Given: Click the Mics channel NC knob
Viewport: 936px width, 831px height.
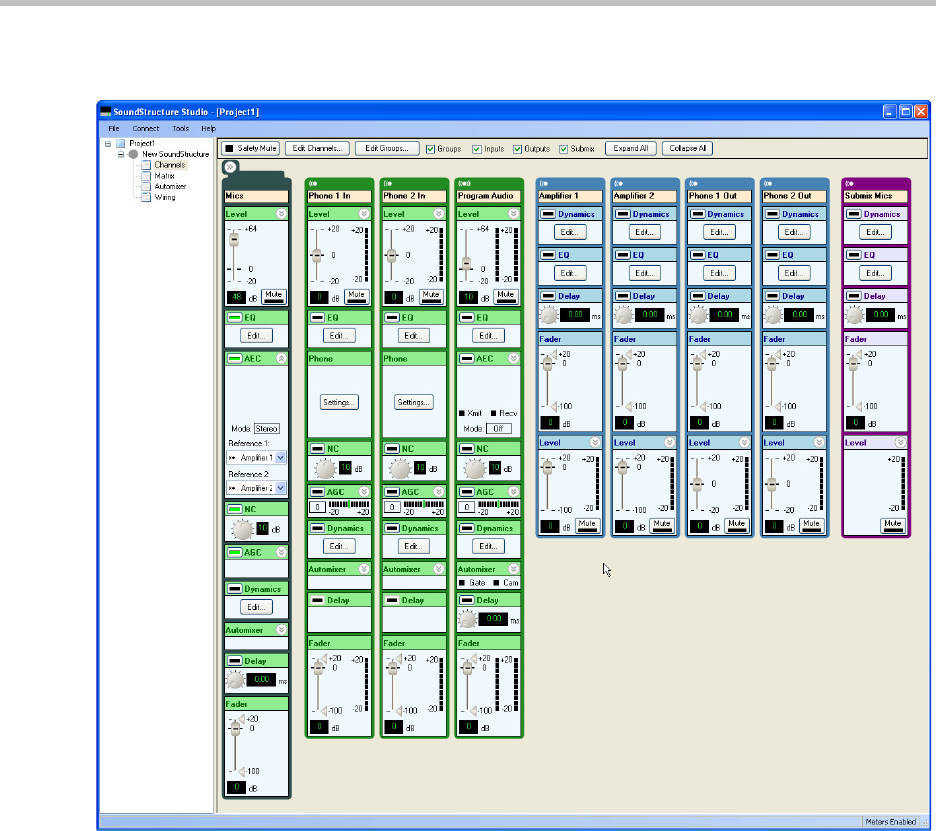Looking at the screenshot, I should click(238, 529).
